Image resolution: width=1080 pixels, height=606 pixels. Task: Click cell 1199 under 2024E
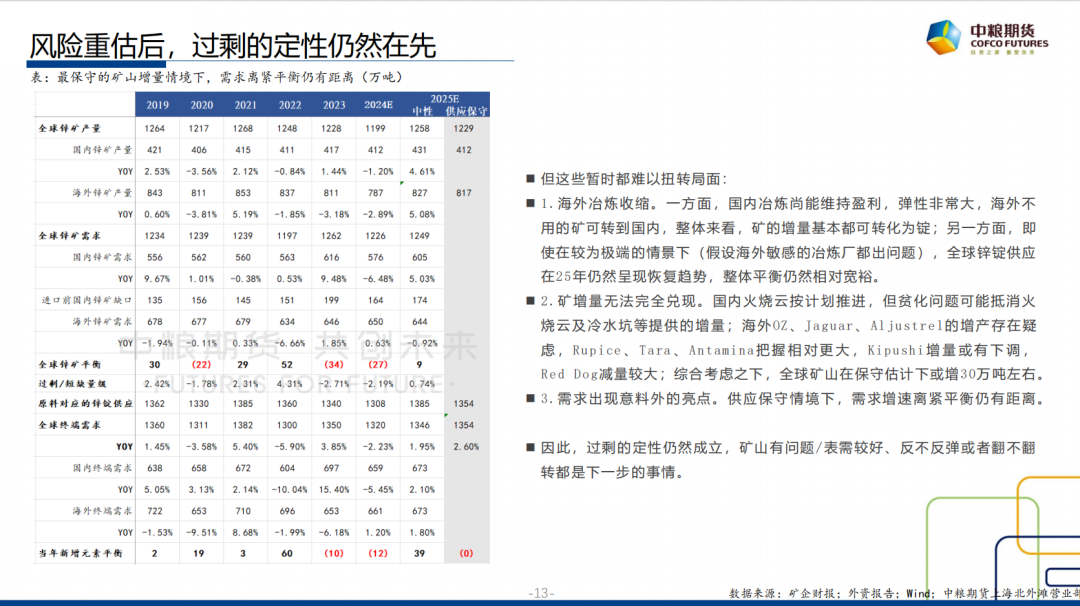375,128
